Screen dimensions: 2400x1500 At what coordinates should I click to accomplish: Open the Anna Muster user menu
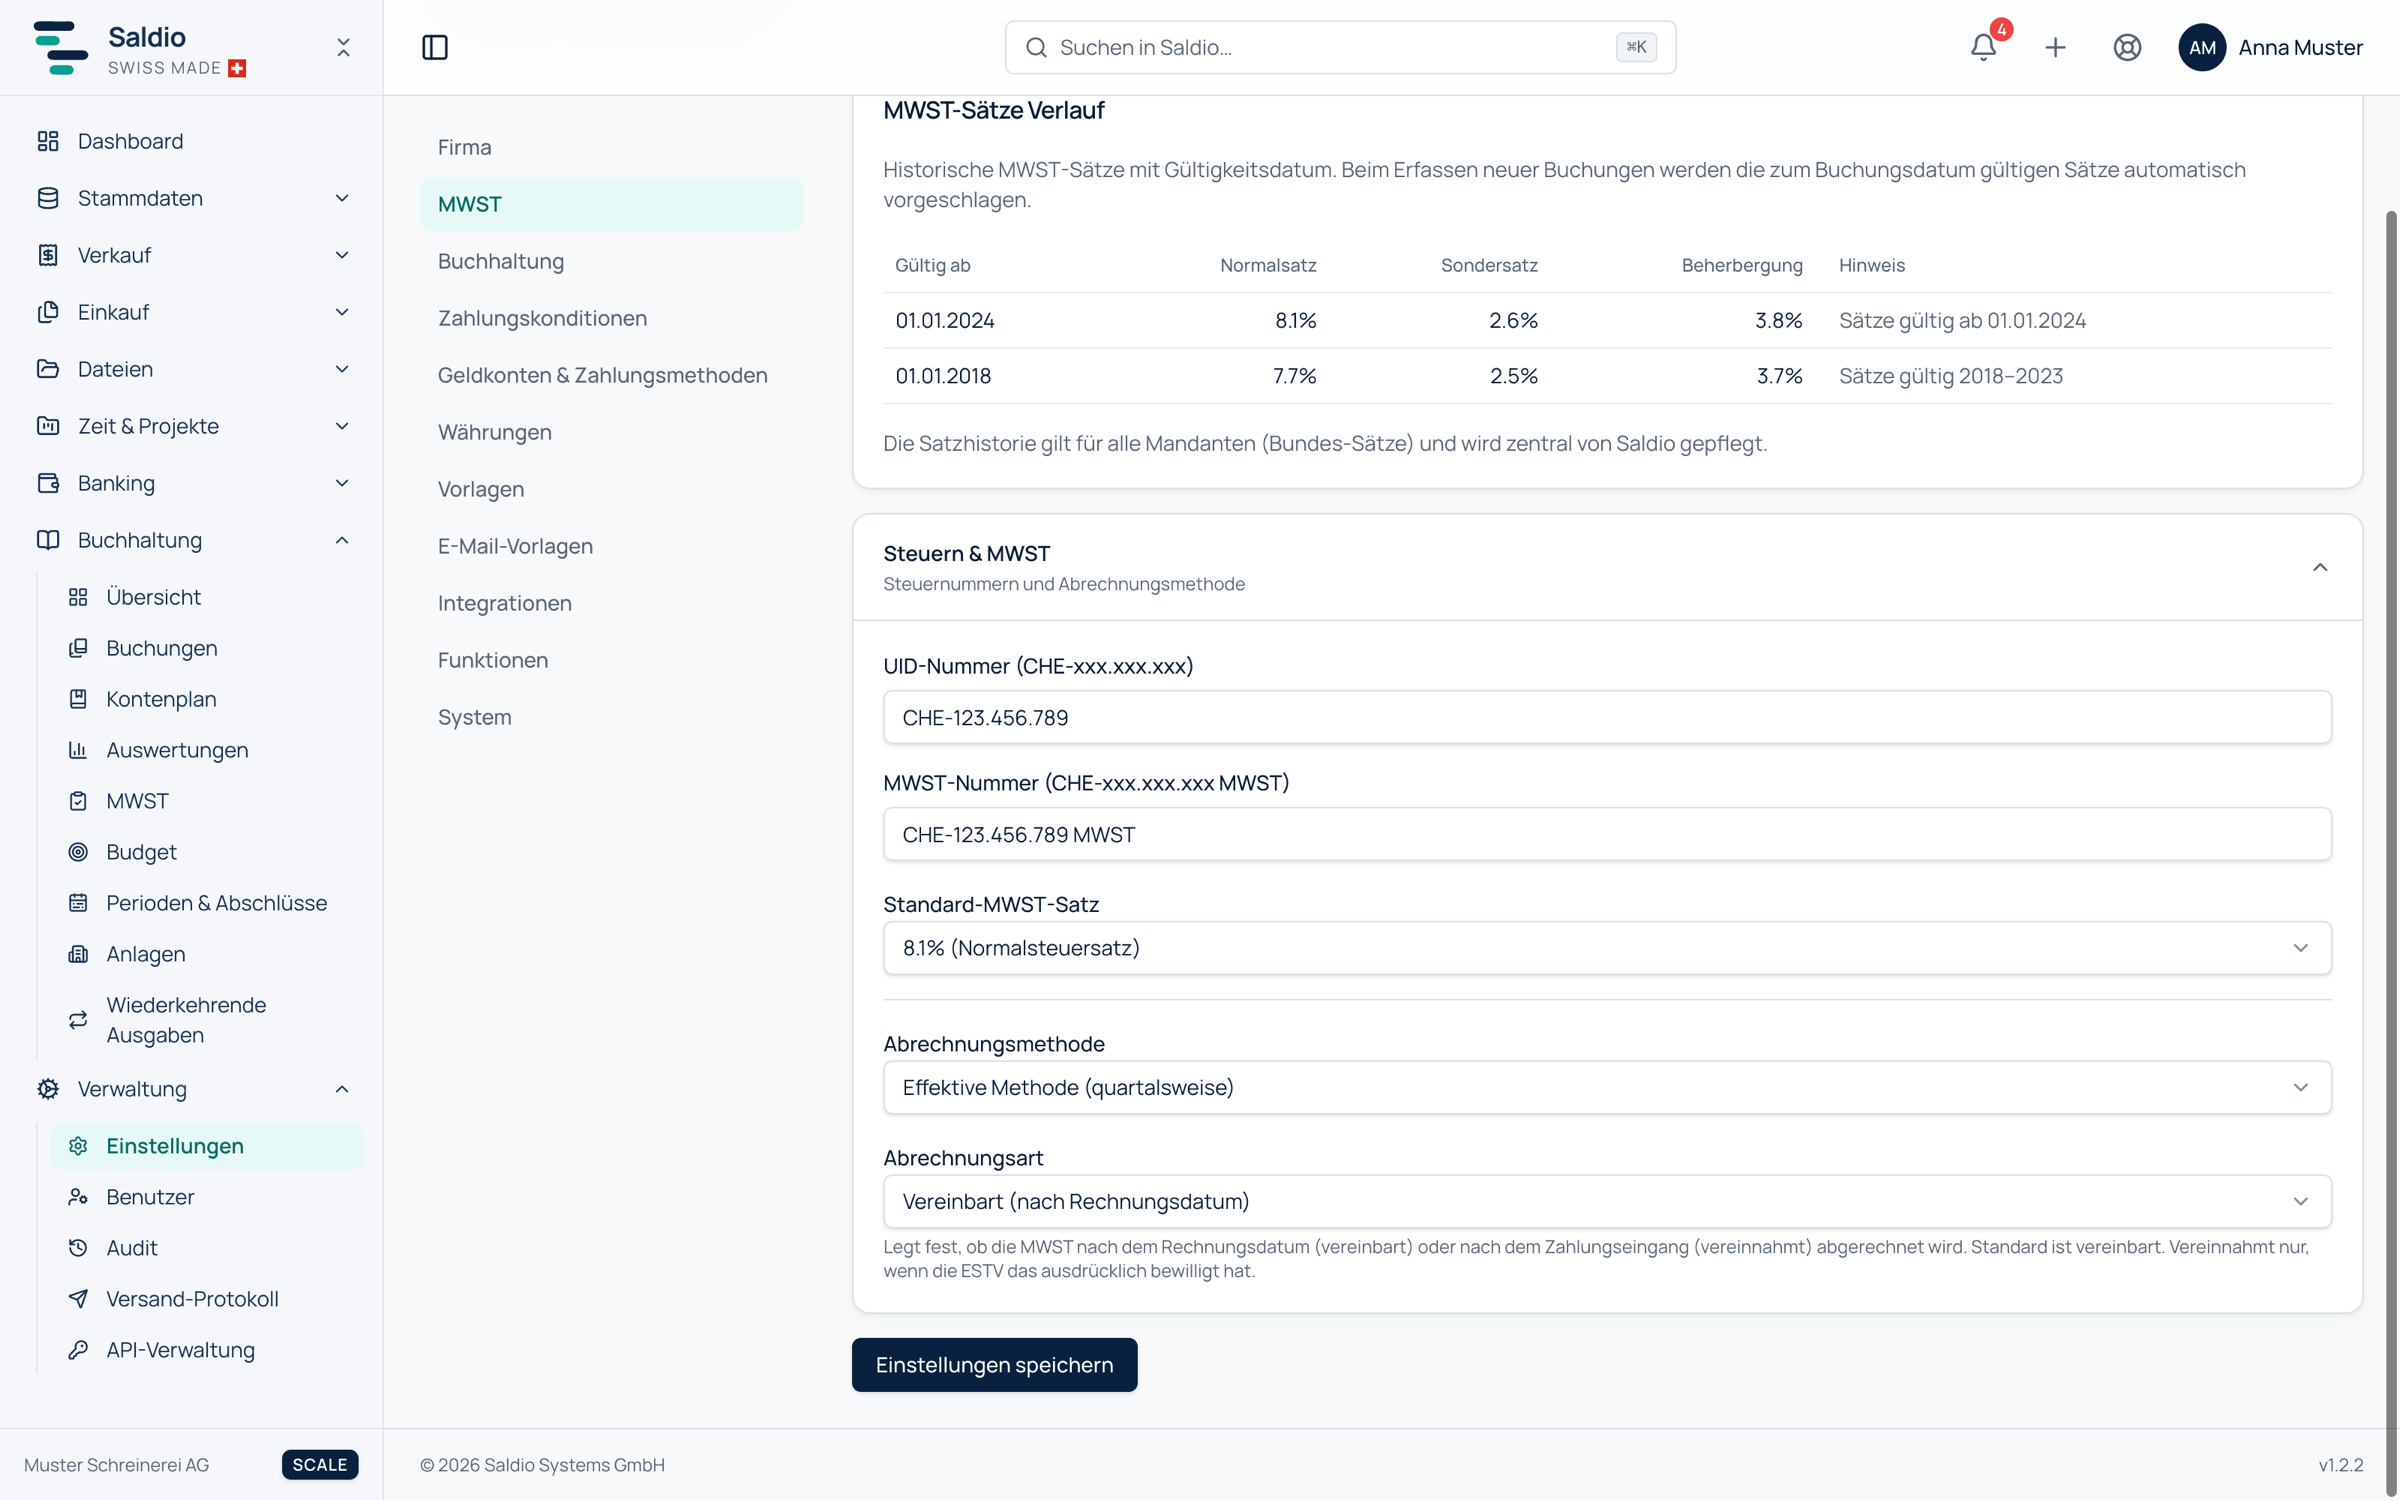[2270, 47]
